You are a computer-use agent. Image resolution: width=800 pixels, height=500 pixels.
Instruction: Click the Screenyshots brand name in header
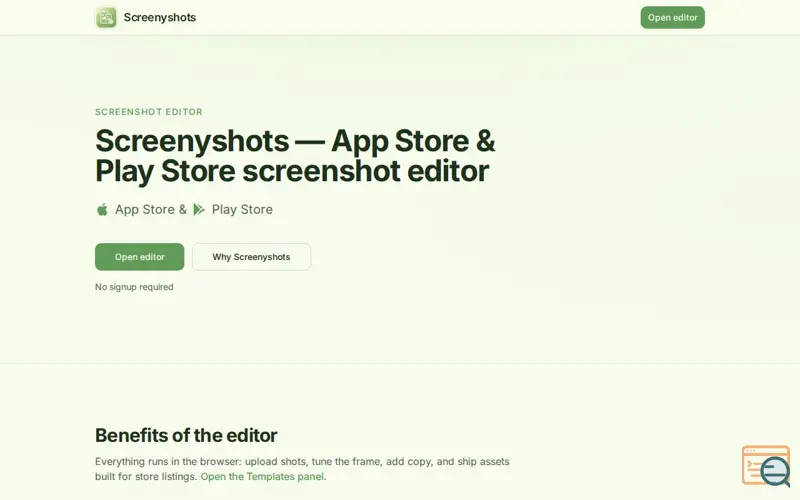(160, 17)
